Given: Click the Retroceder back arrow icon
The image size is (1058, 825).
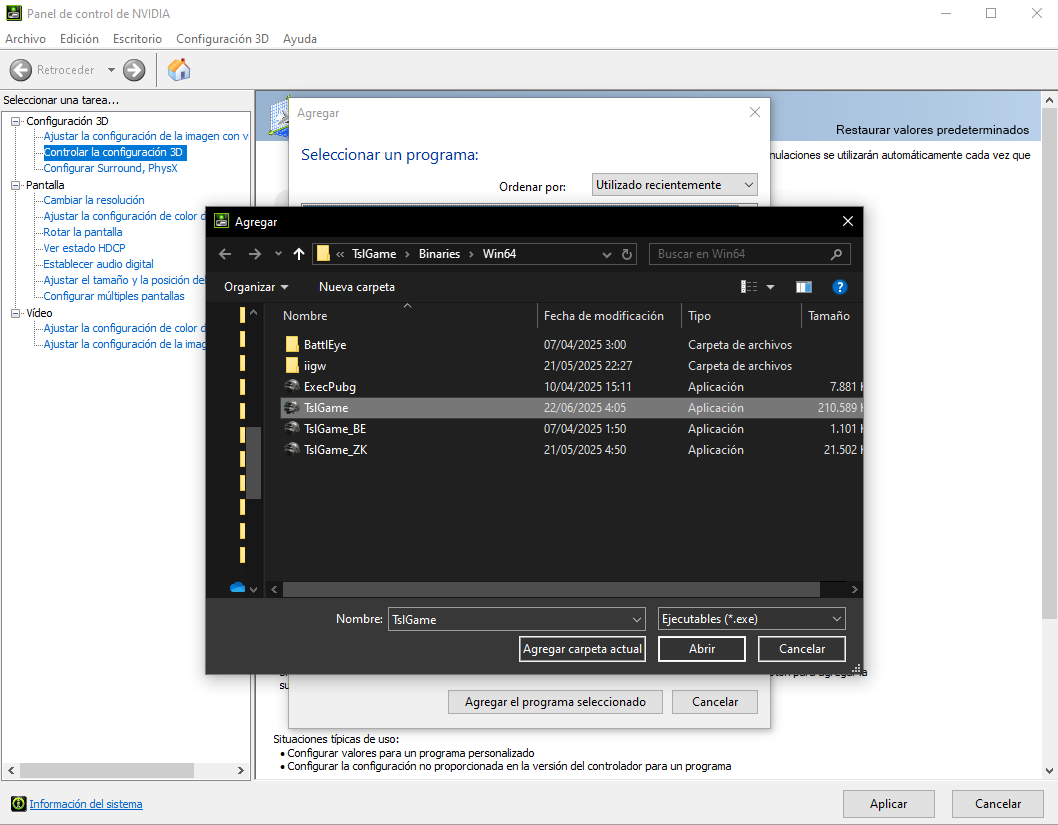Looking at the screenshot, I should [x=21, y=69].
